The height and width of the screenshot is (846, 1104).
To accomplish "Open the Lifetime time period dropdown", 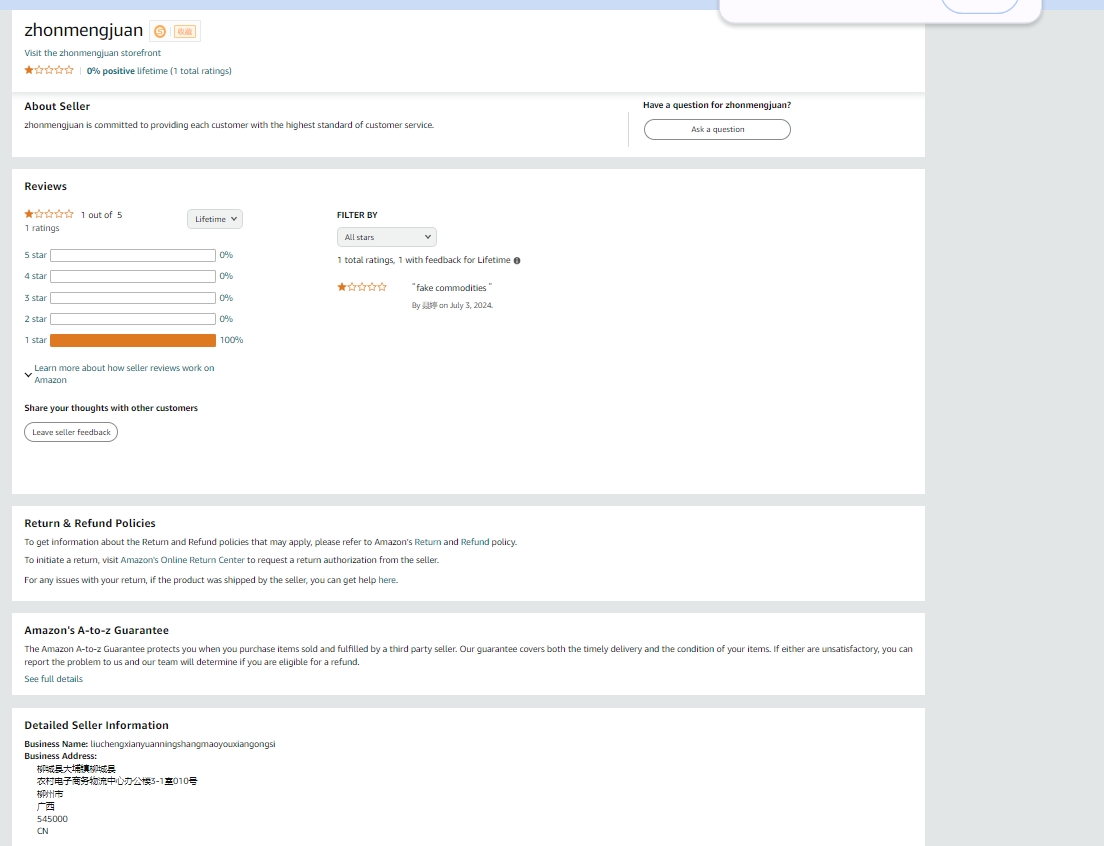I will click(x=215, y=219).
